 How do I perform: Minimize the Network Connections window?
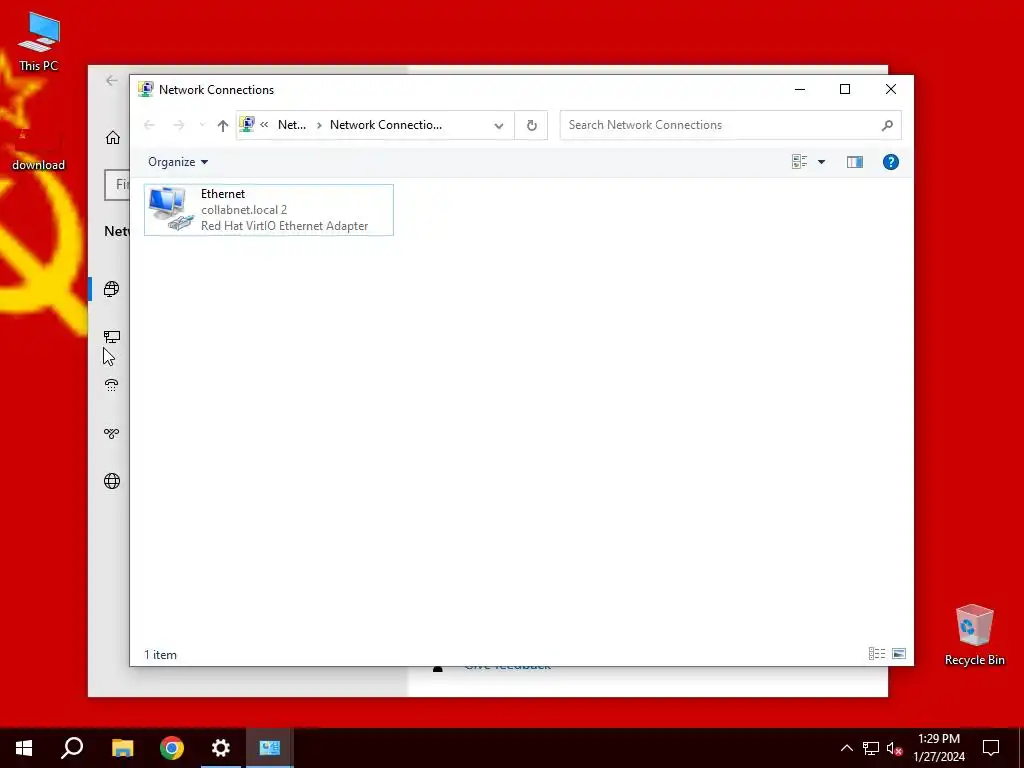click(x=799, y=89)
